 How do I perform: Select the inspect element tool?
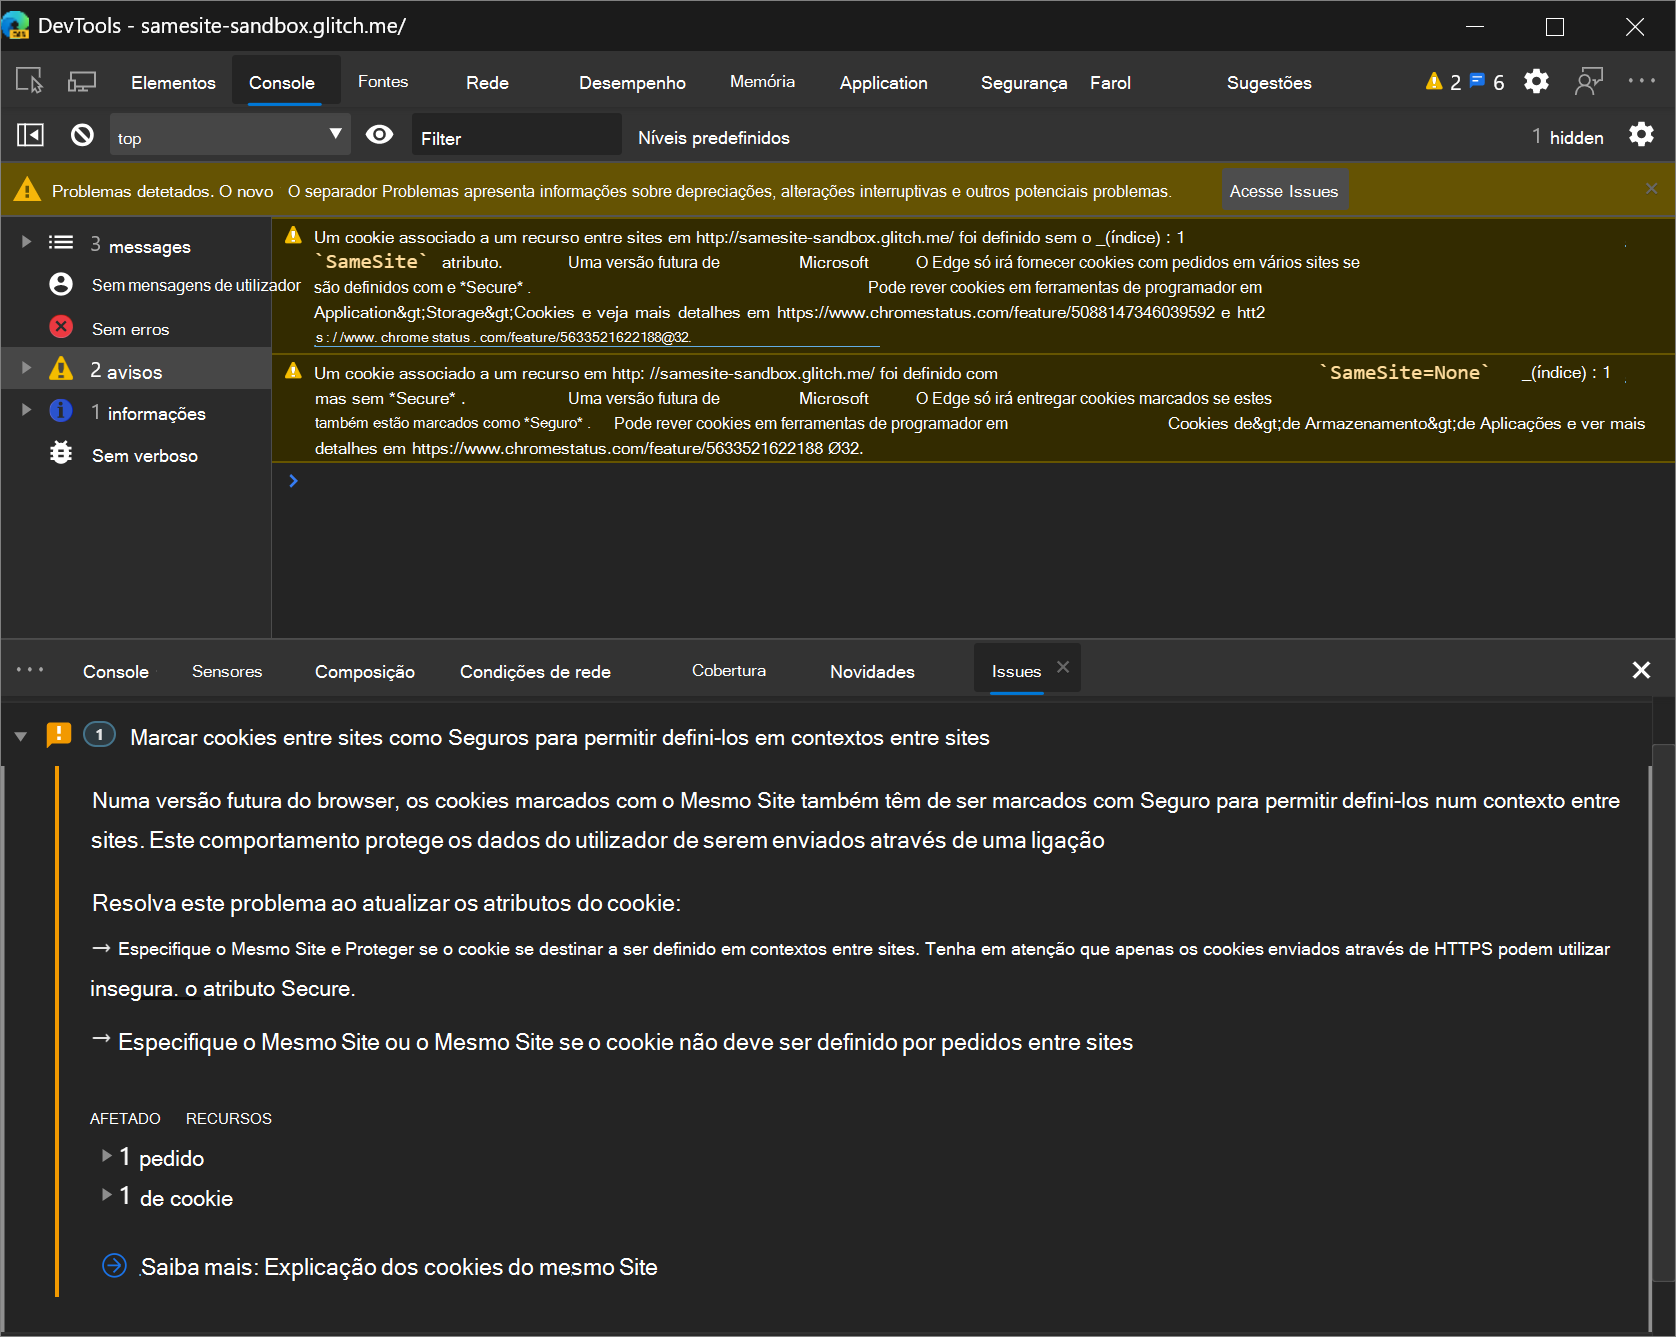point(30,80)
